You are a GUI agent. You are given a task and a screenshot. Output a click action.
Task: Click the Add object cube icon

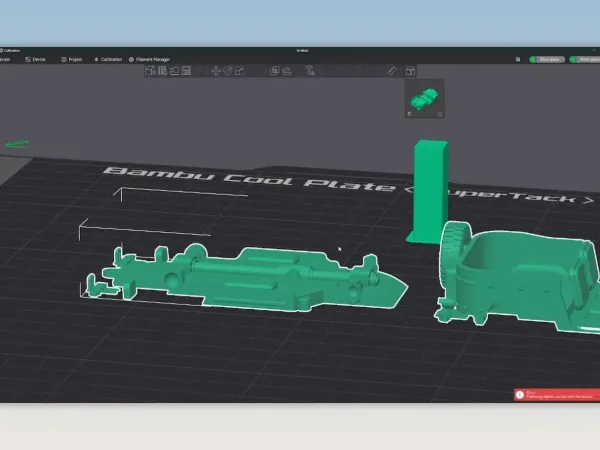[150, 71]
